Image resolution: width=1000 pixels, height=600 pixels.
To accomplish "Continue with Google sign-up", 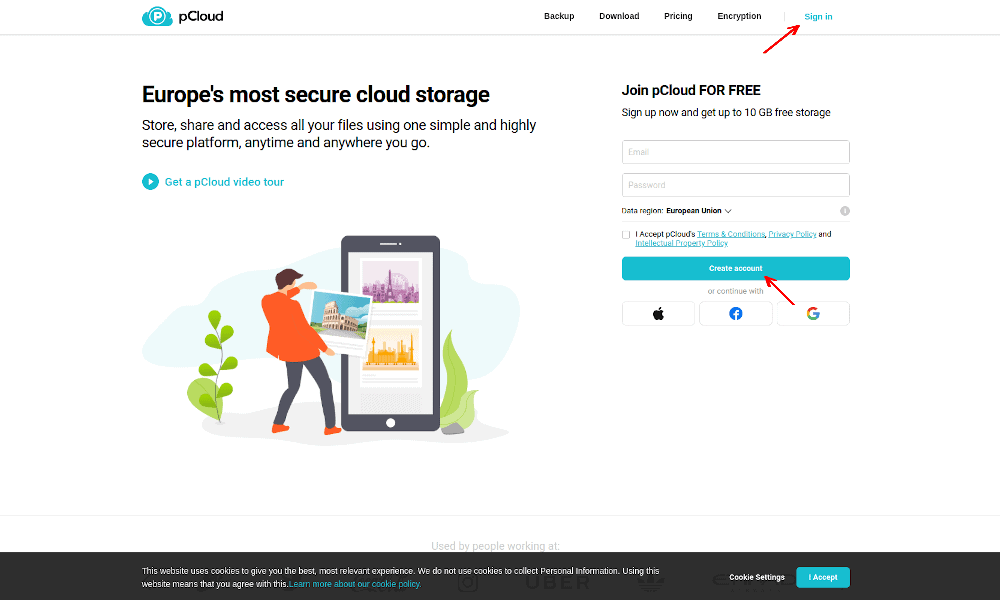I will pyautogui.click(x=813, y=314).
